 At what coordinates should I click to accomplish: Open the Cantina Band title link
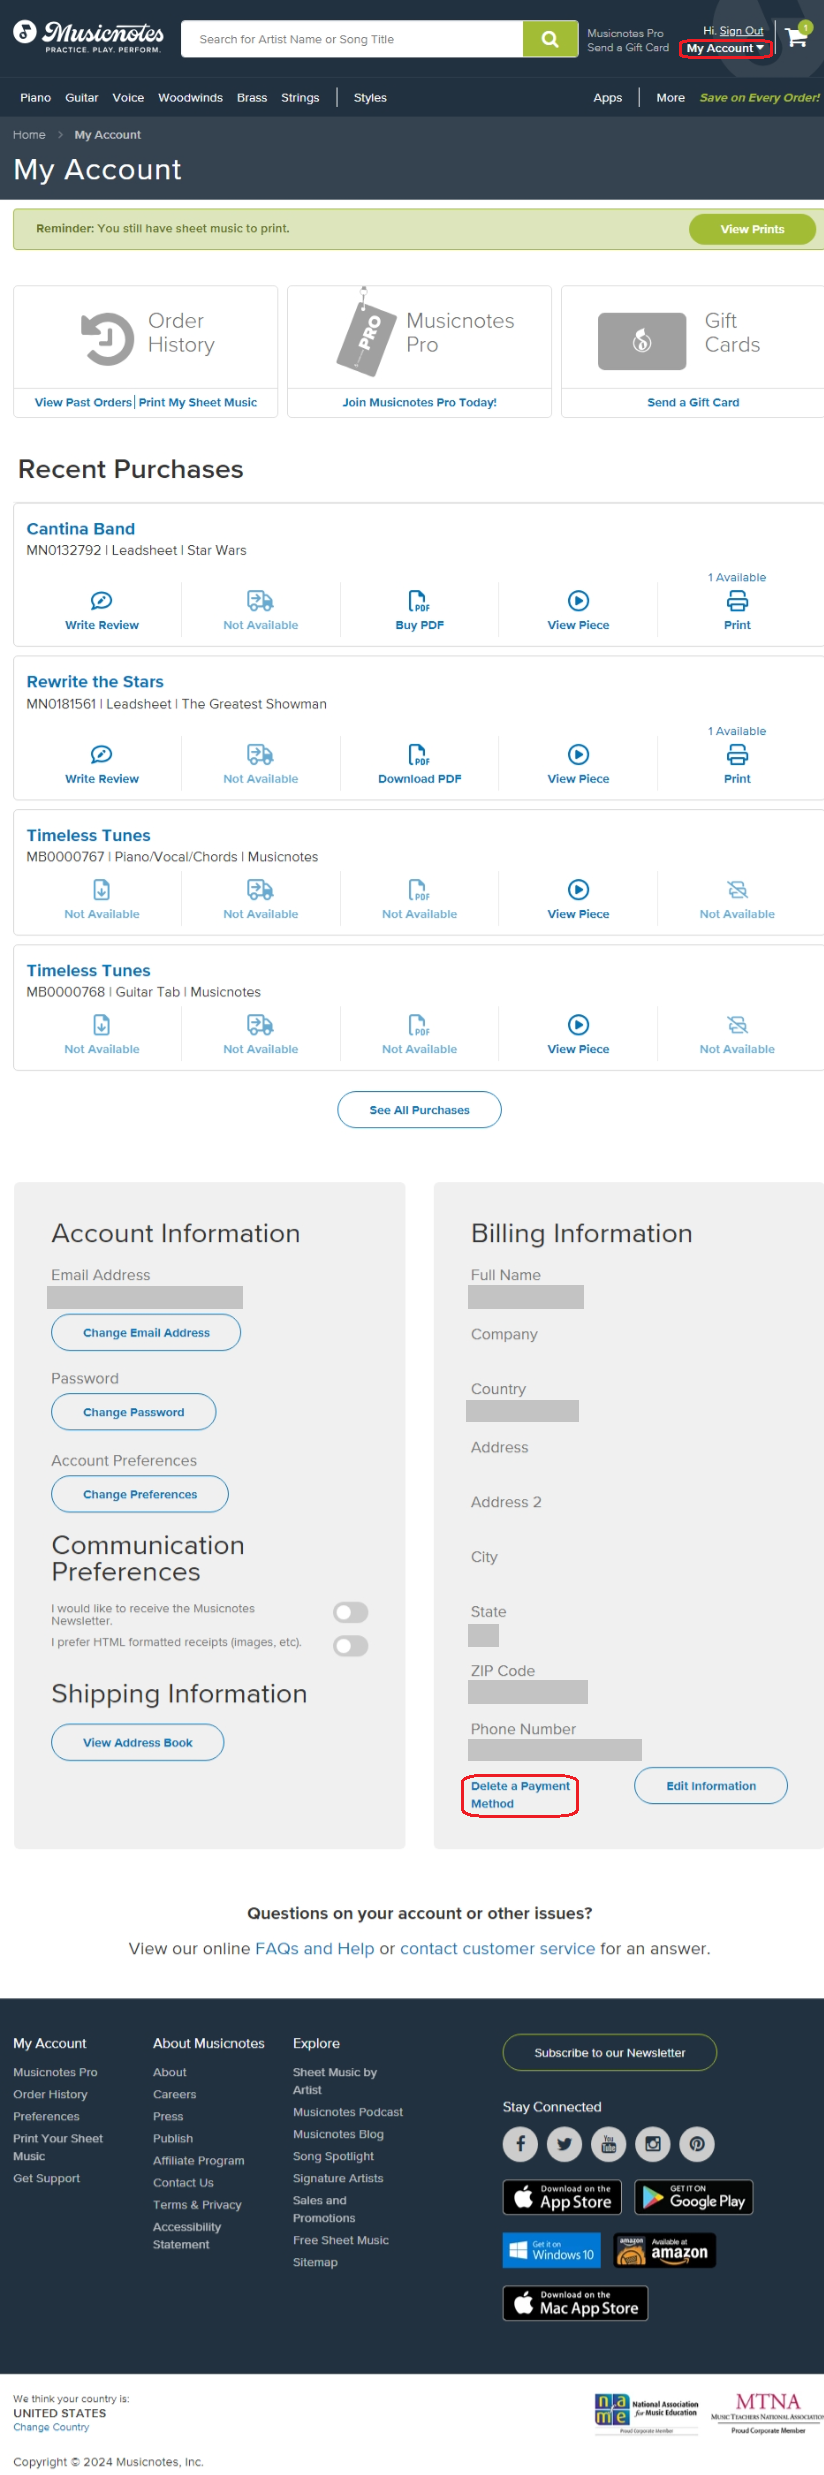coord(80,529)
